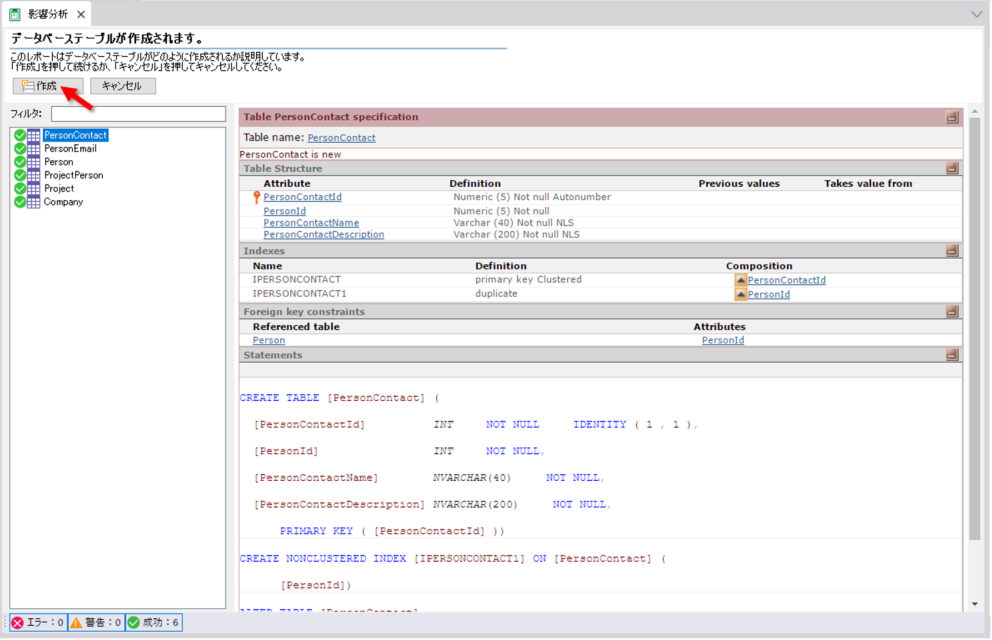Click the green check icon for Person
Image resolution: width=992 pixels, height=640 pixels.
(20, 162)
